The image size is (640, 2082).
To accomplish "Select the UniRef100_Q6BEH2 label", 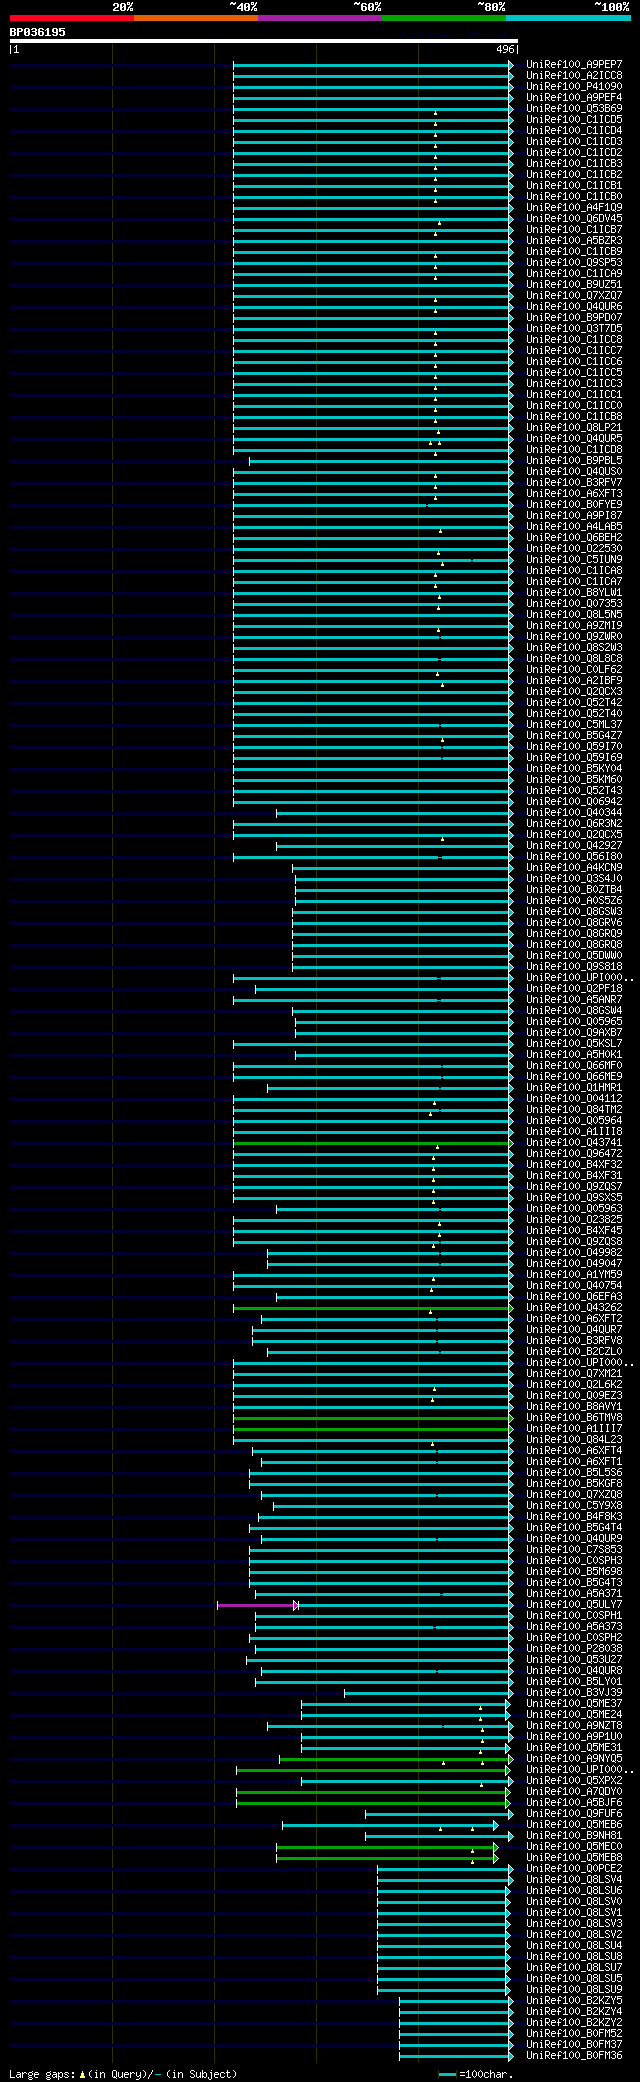I will point(574,537).
